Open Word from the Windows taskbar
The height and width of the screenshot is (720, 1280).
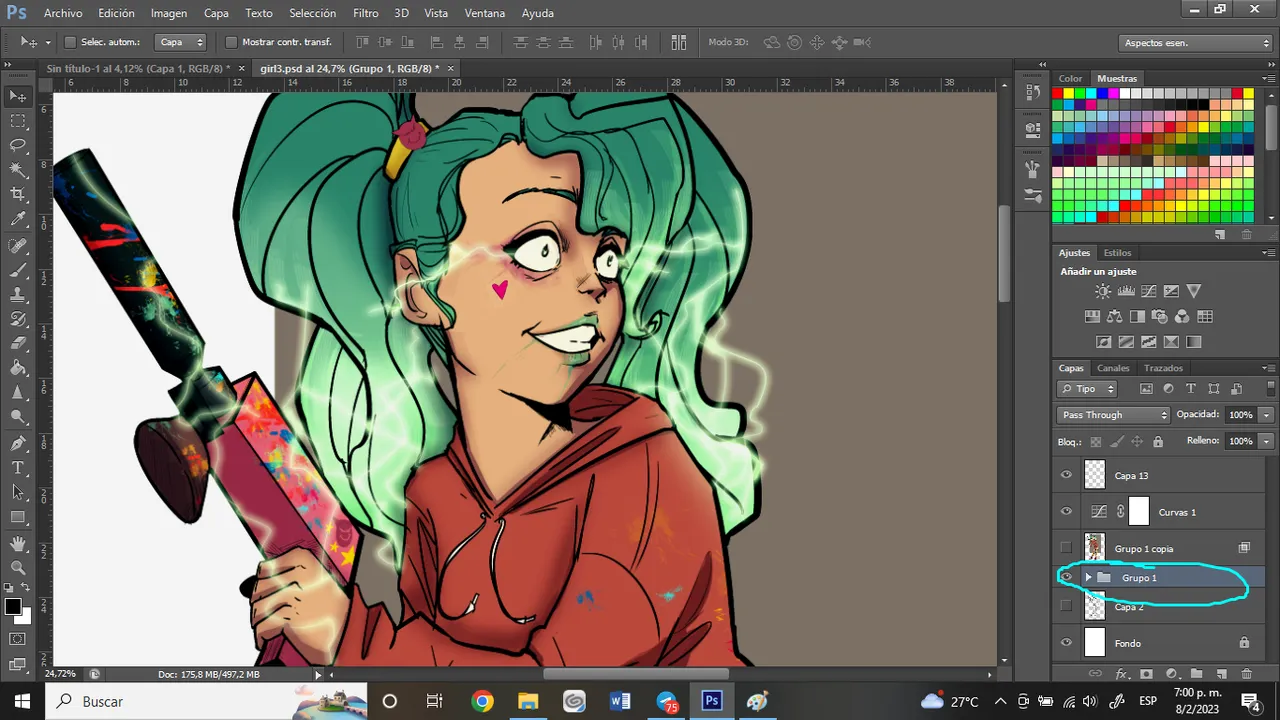[x=620, y=701]
